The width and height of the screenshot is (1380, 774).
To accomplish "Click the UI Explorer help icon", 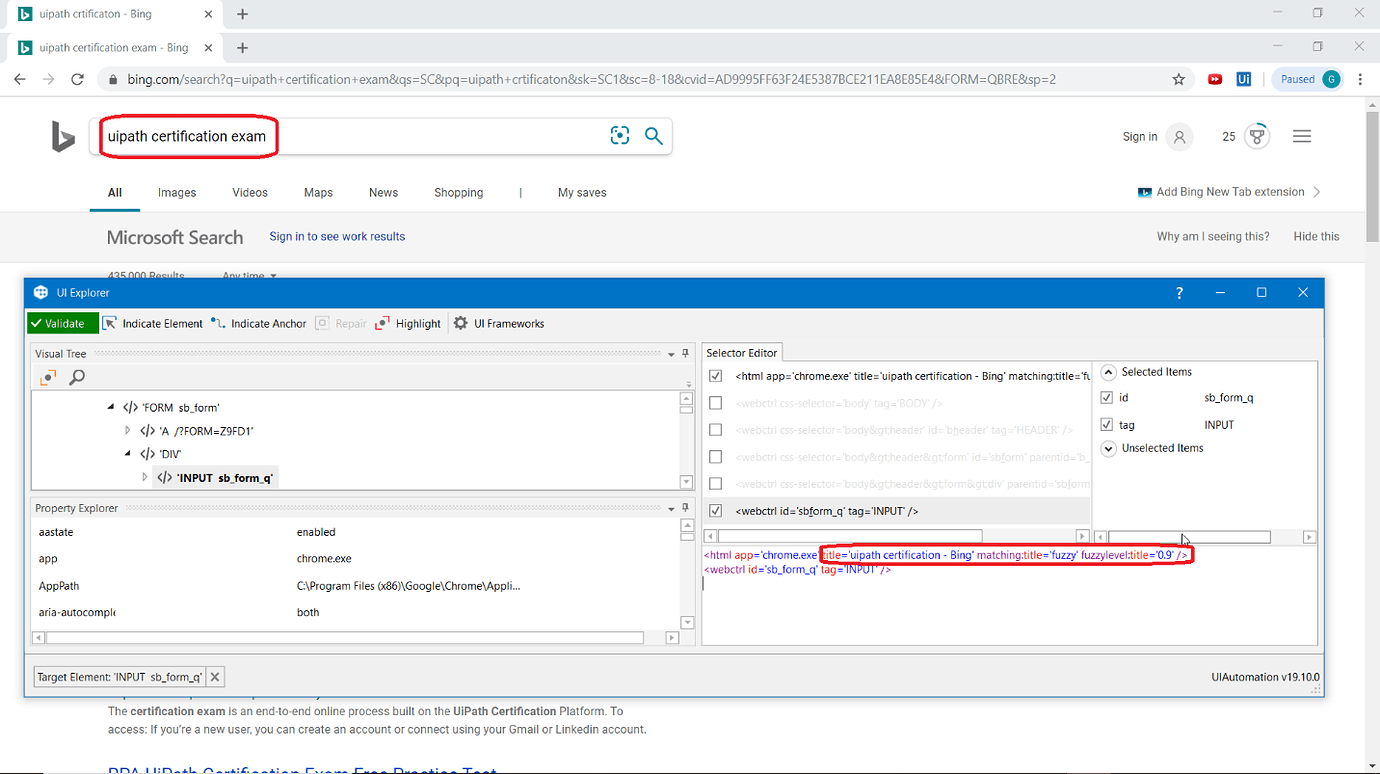I will tap(1179, 292).
